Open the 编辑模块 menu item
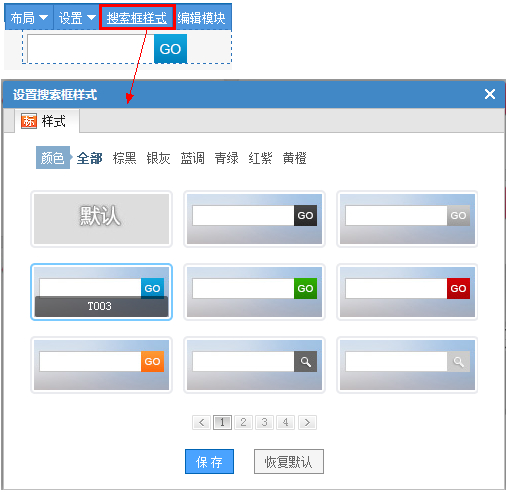This screenshot has width=506, height=492. (x=201, y=18)
